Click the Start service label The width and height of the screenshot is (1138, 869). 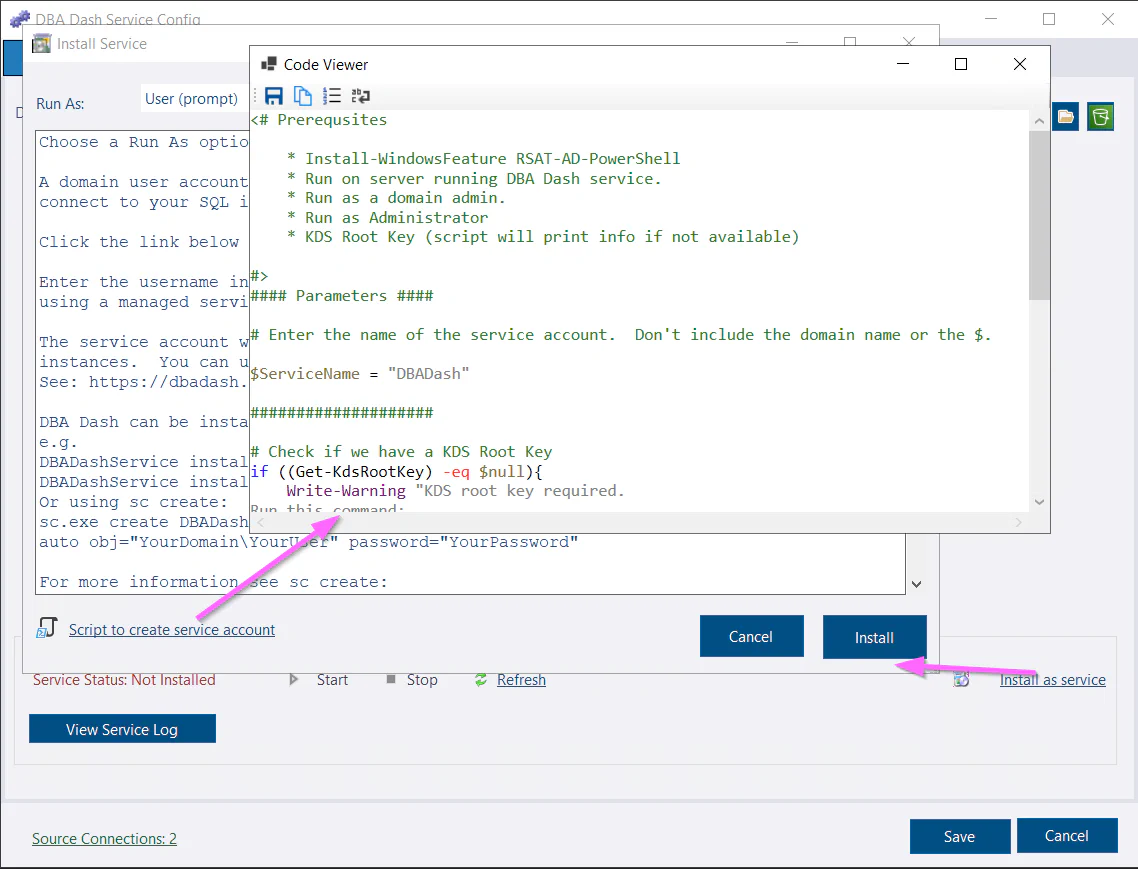coord(332,680)
